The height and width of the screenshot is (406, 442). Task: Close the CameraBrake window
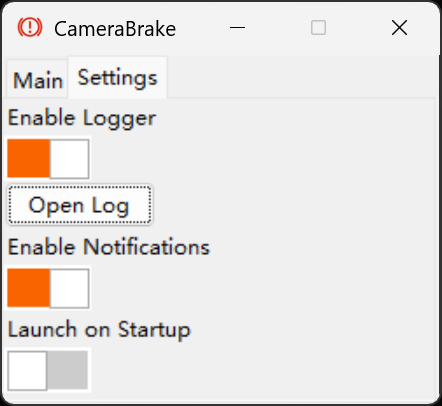(399, 27)
